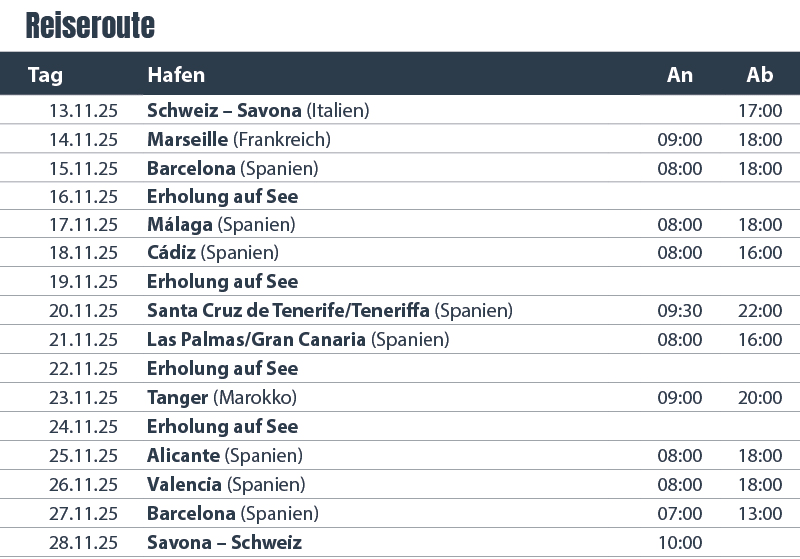The height and width of the screenshot is (559, 800).
Task: Click the Alicante port name
Action: click(x=184, y=455)
